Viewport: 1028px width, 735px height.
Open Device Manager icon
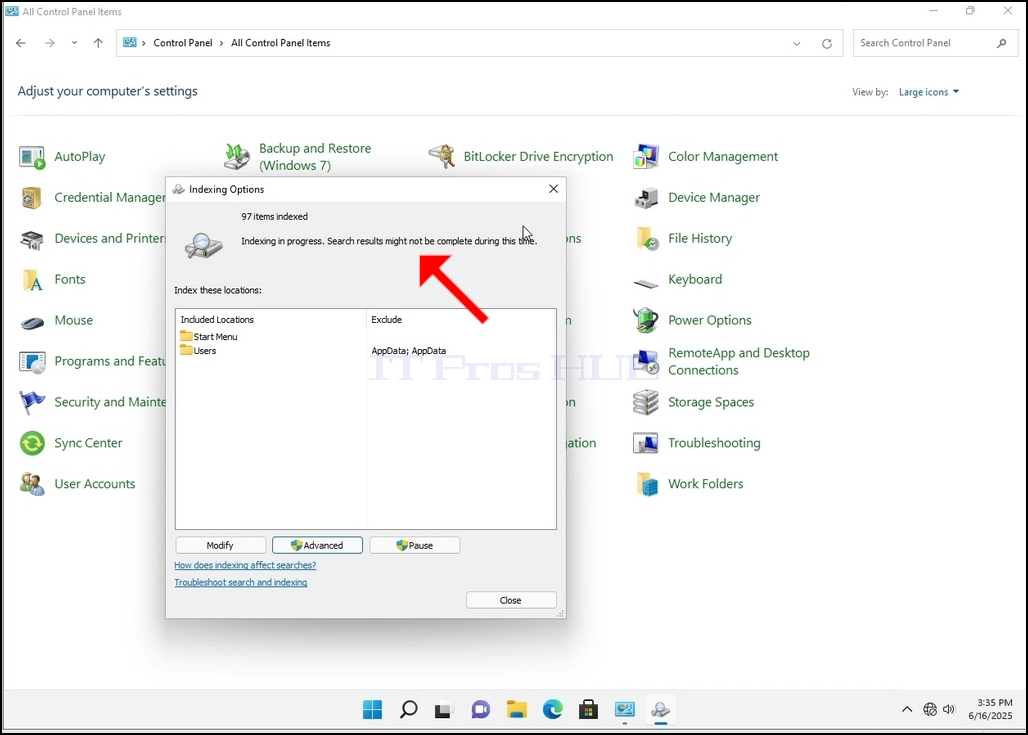tap(646, 198)
